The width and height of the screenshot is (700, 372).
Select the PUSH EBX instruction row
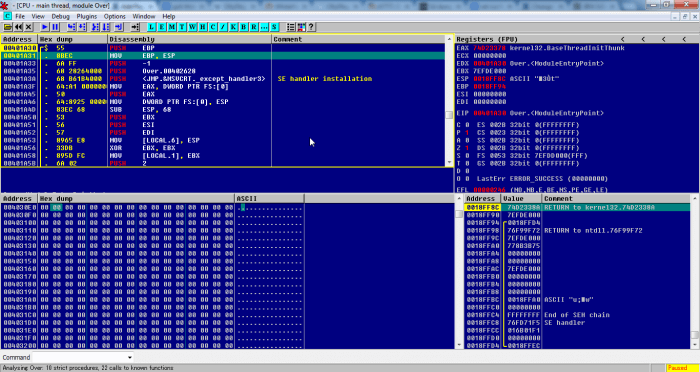(x=223, y=117)
